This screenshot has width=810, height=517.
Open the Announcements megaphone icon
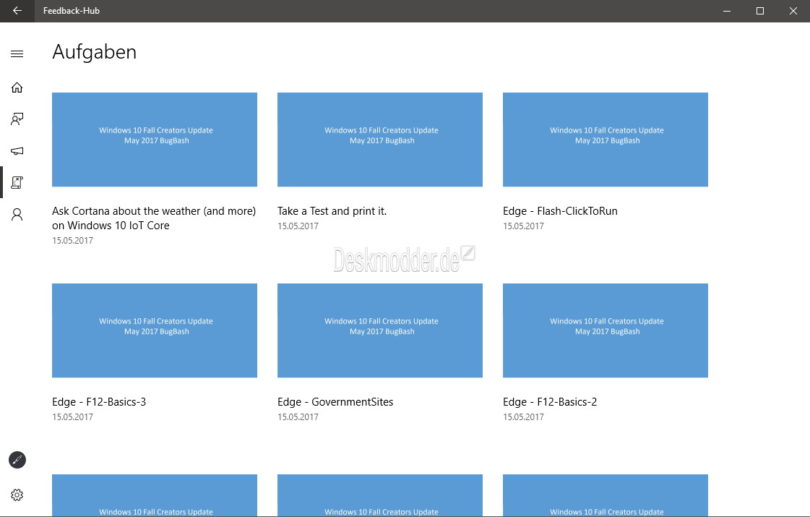coord(17,151)
